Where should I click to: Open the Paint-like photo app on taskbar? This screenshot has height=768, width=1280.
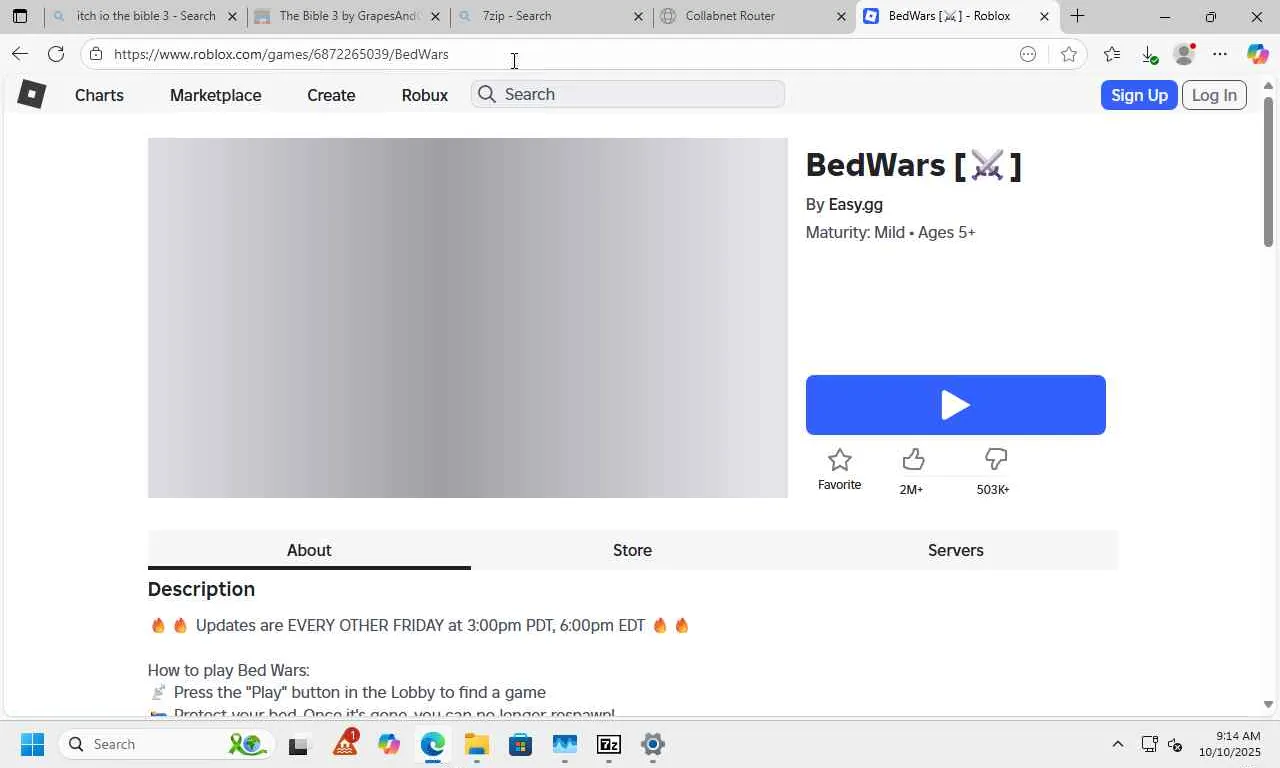pyautogui.click(x=564, y=744)
